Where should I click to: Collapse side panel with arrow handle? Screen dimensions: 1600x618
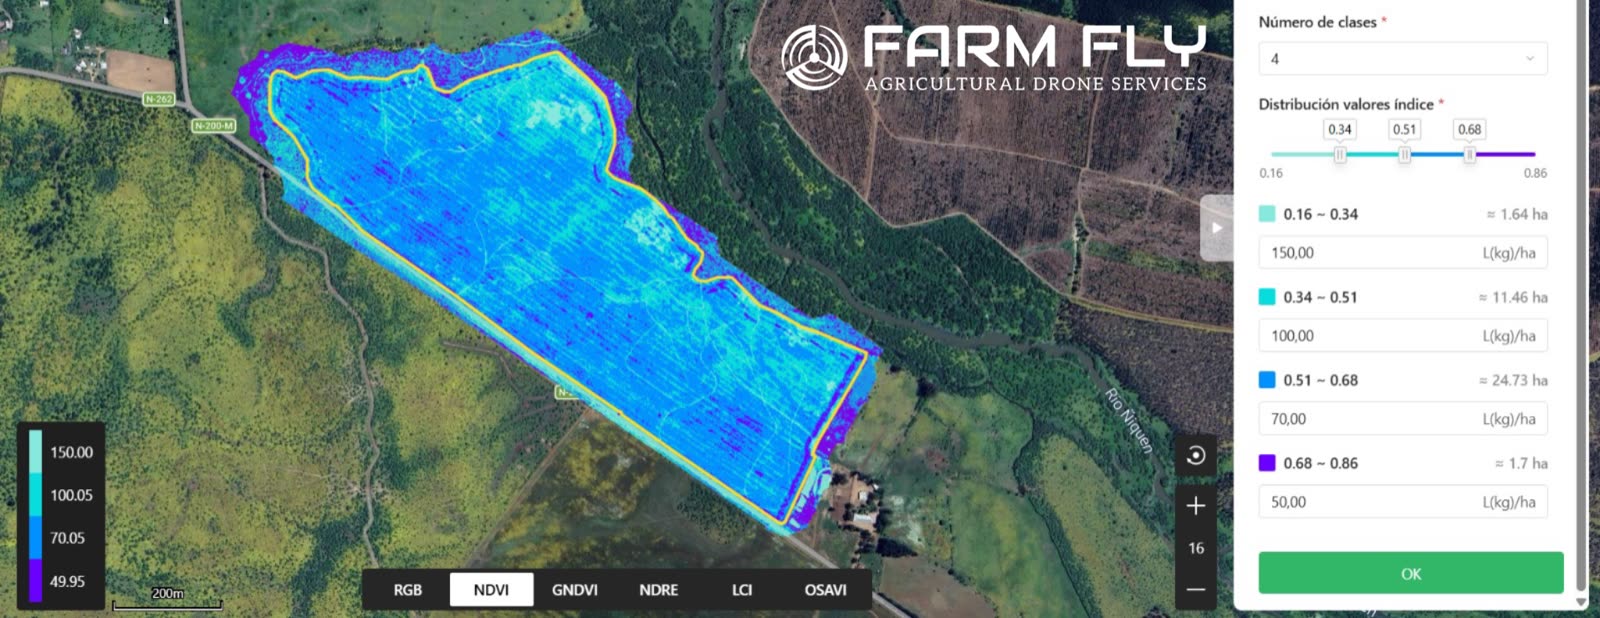(1216, 228)
